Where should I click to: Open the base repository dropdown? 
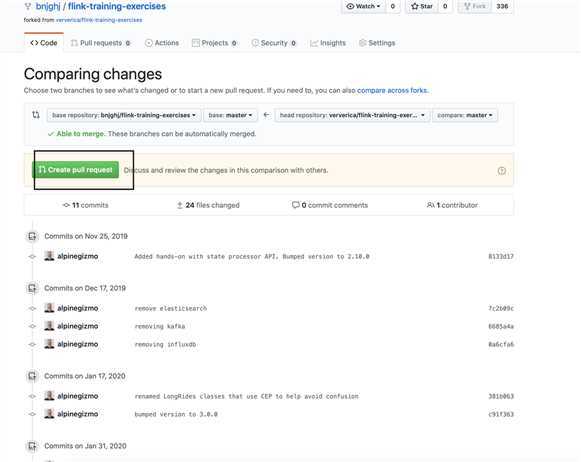[124, 115]
